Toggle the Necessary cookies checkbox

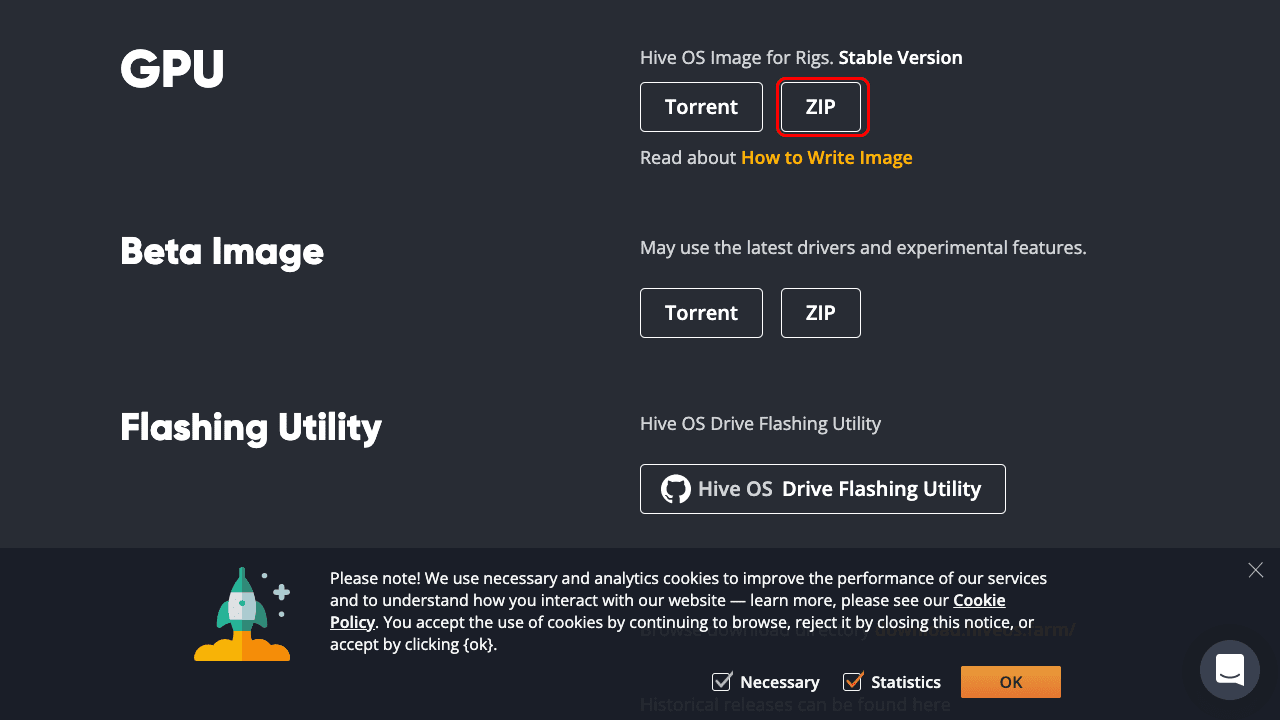point(721,682)
